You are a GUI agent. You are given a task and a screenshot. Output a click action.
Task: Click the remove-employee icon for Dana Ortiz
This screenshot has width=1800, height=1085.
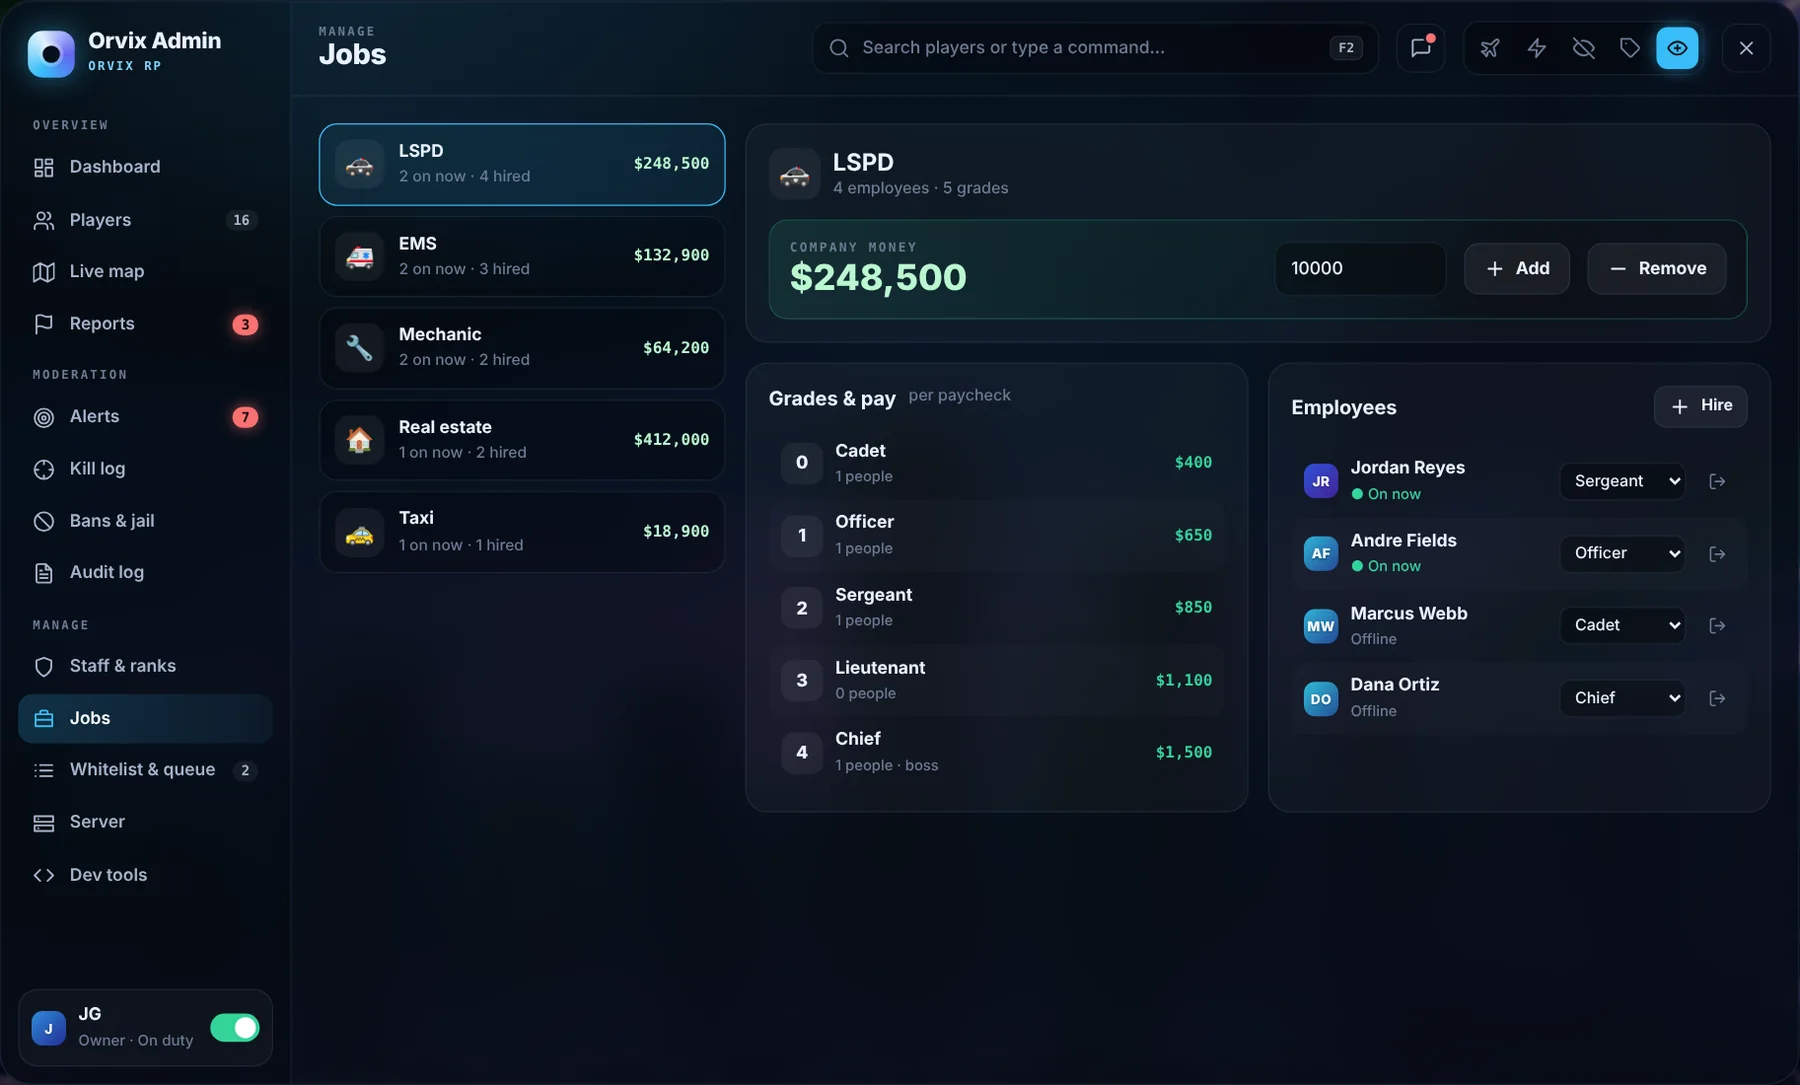tap(1717, 698)
